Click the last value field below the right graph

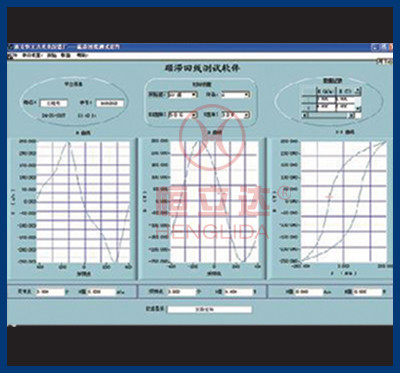367,292
